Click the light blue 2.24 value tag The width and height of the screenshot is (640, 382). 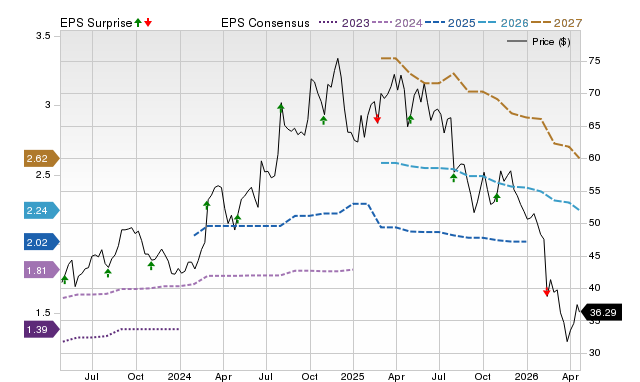(x=42, y=211)
